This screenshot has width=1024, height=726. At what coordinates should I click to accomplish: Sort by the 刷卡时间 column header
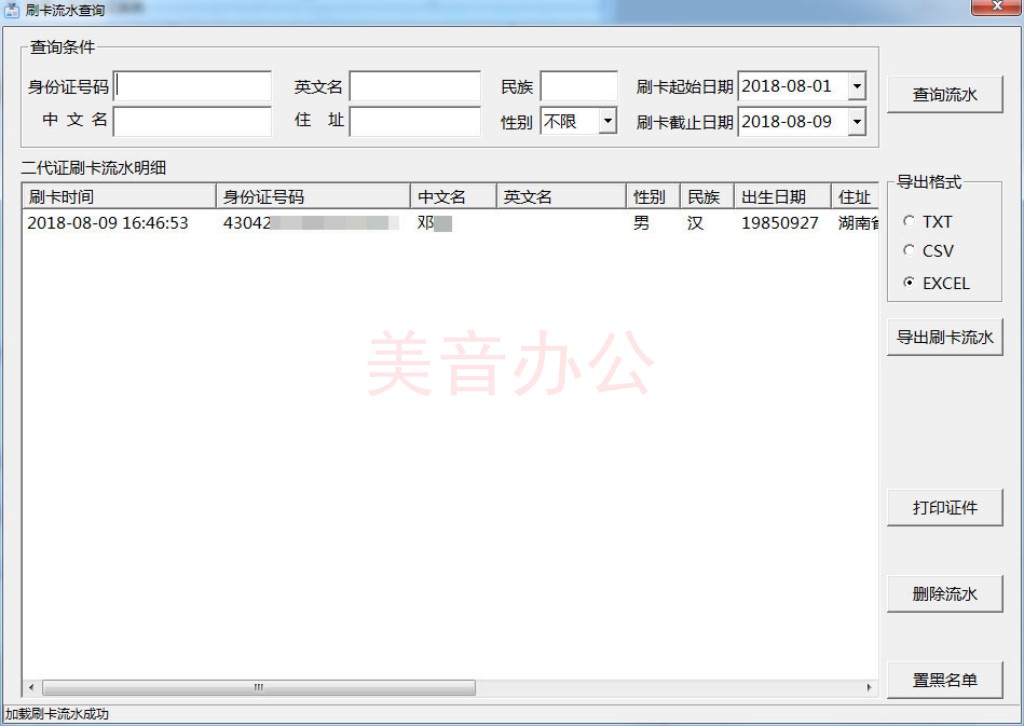click(118, 197)
